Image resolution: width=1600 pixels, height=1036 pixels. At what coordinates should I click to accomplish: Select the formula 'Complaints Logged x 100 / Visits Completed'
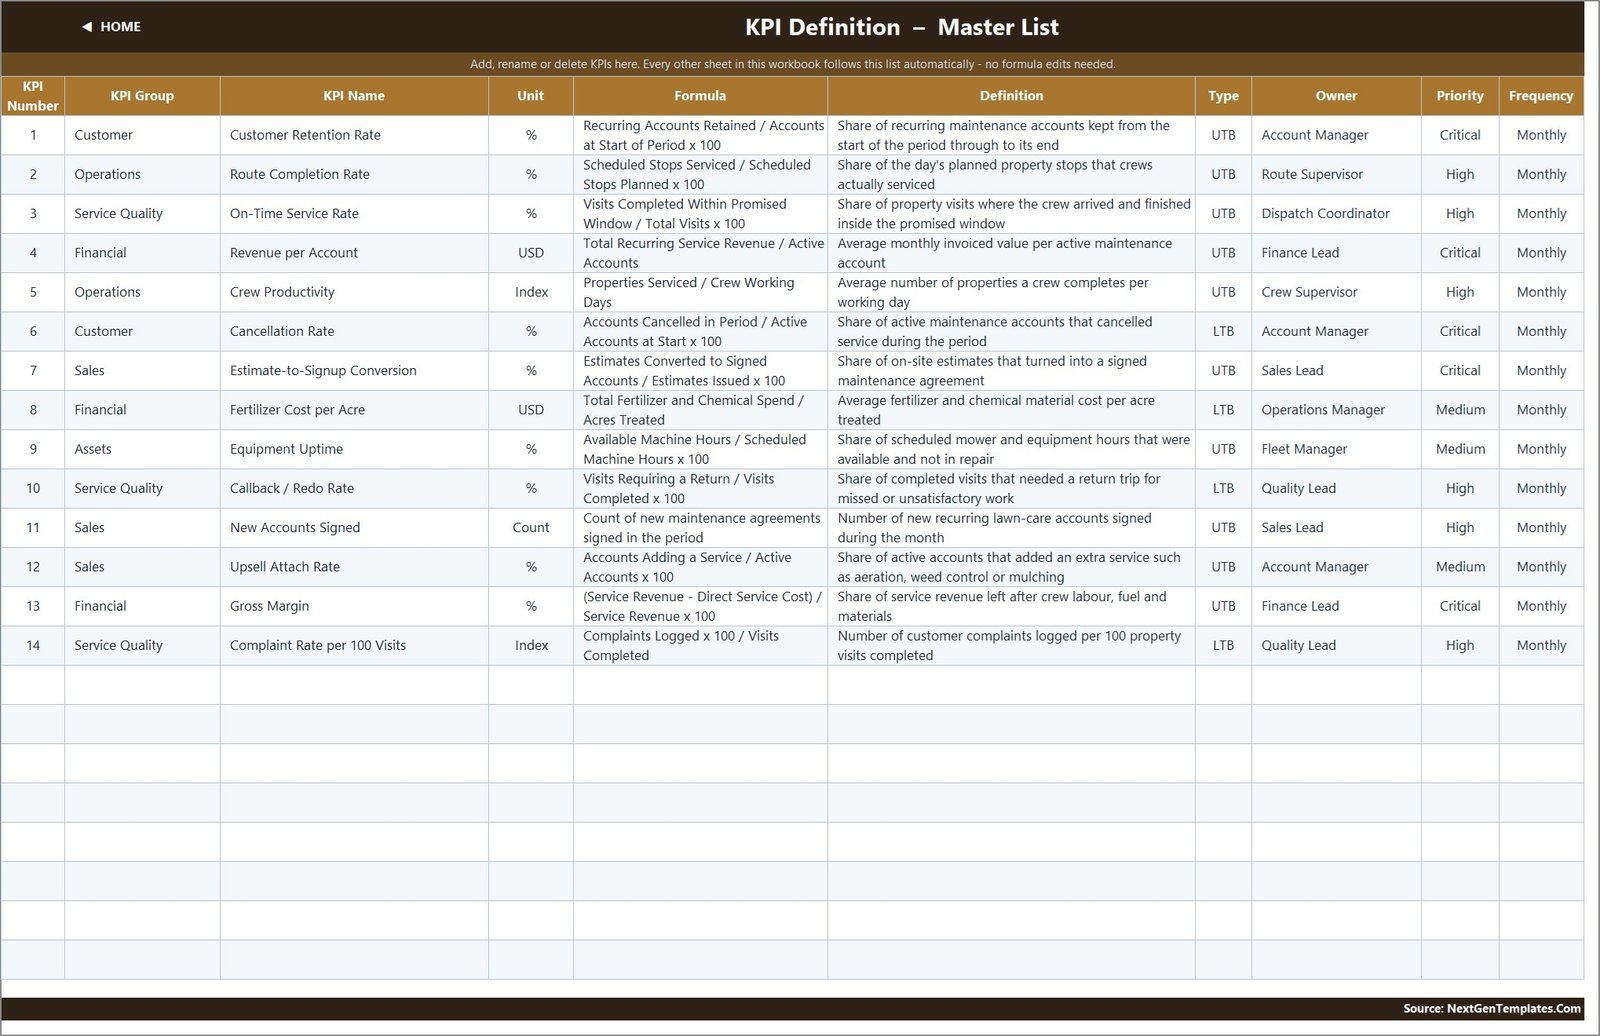[x=700, y=645]
